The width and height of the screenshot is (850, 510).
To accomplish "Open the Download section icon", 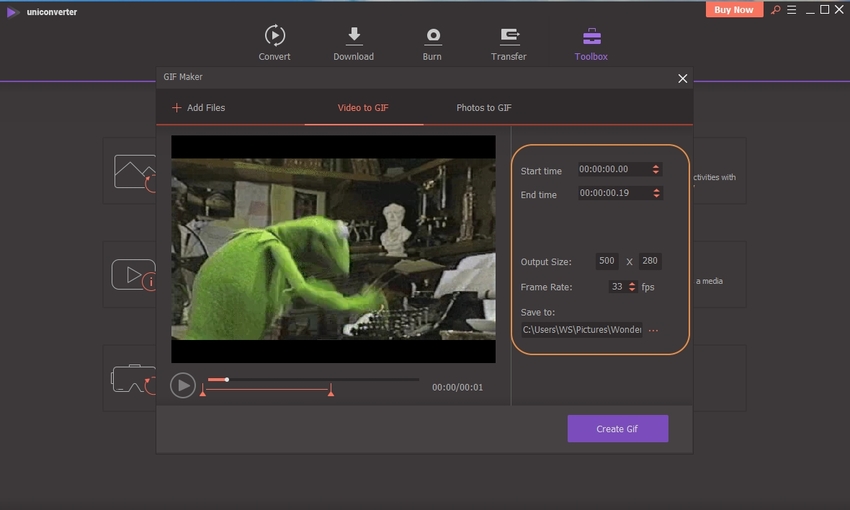I will click(x=353, y=36).
